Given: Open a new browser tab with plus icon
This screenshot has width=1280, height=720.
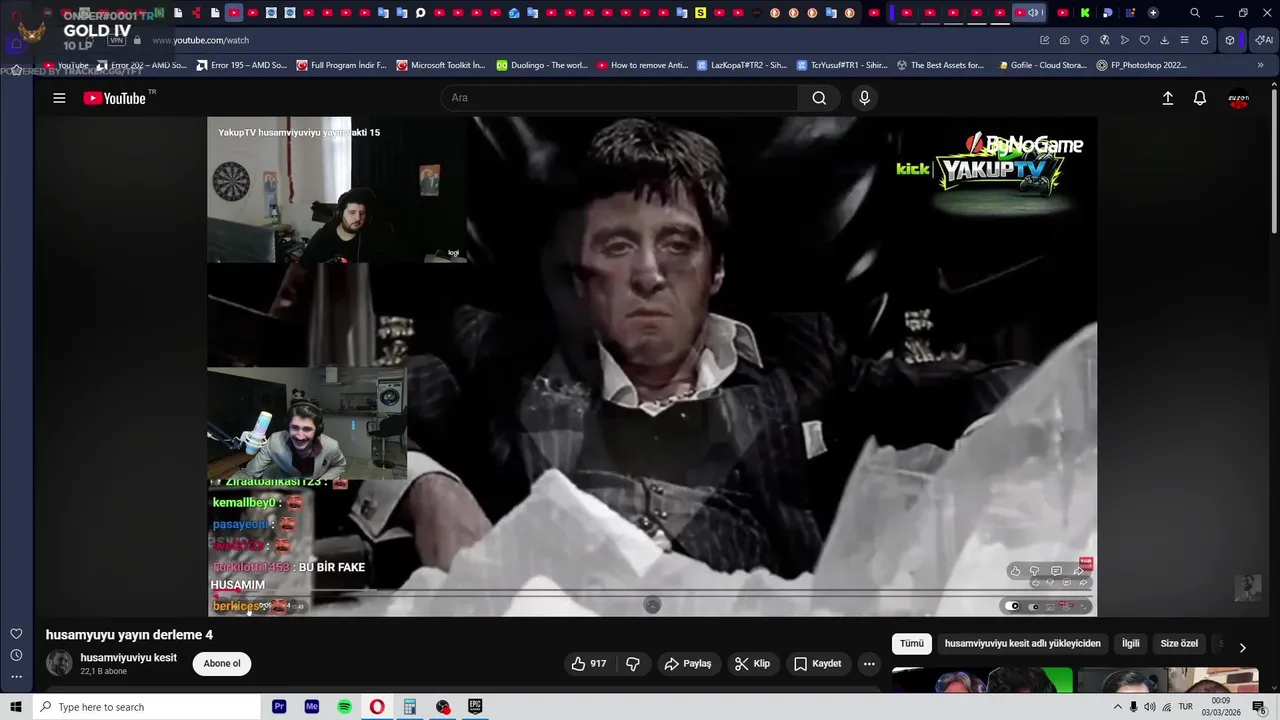Looking at the screenshot, I should [1153, 13].
